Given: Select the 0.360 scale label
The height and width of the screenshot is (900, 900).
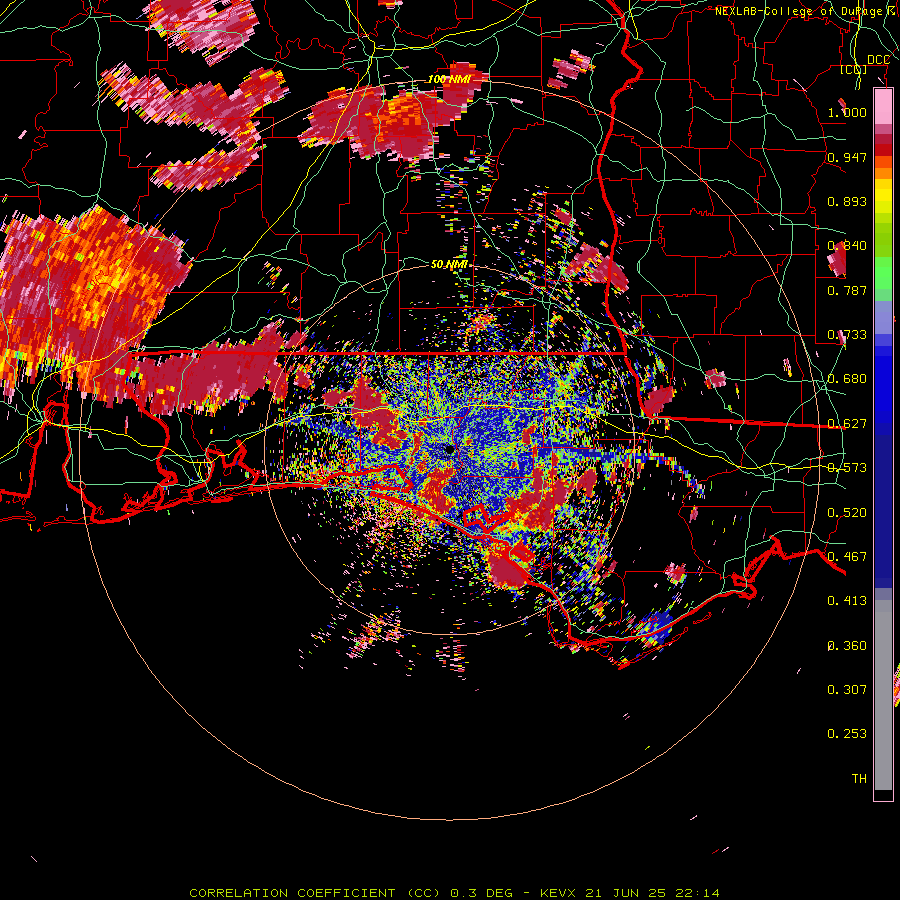Looking at the screenshot, I should click(x=847, y=646).
